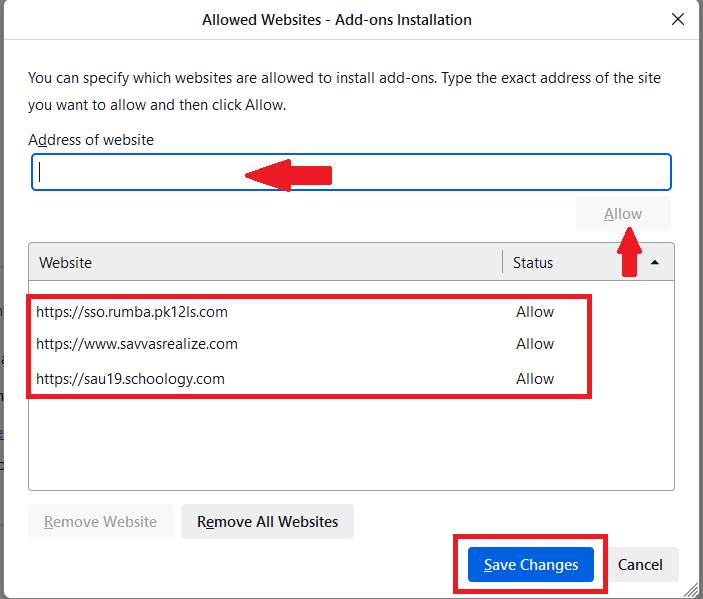This screenshot has height=599, width=703.
Task: Select https://www.savvasrealize.com row
Action: [352, 344]
